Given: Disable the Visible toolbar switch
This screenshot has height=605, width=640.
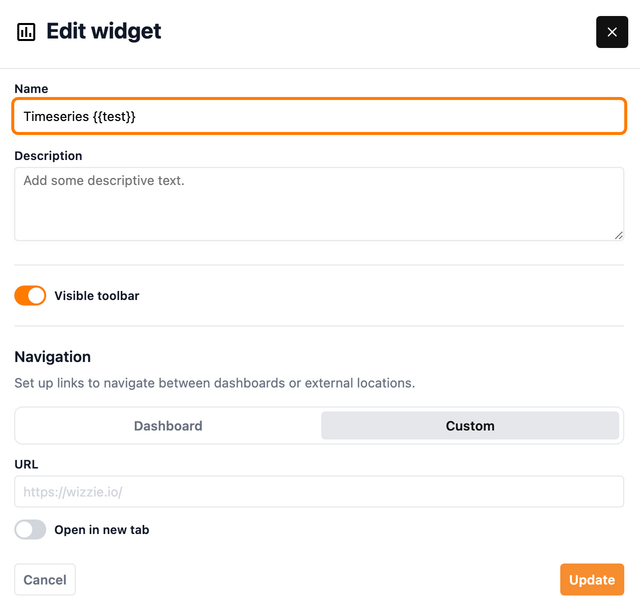Looking at the screenshot, I should [30, 296].
